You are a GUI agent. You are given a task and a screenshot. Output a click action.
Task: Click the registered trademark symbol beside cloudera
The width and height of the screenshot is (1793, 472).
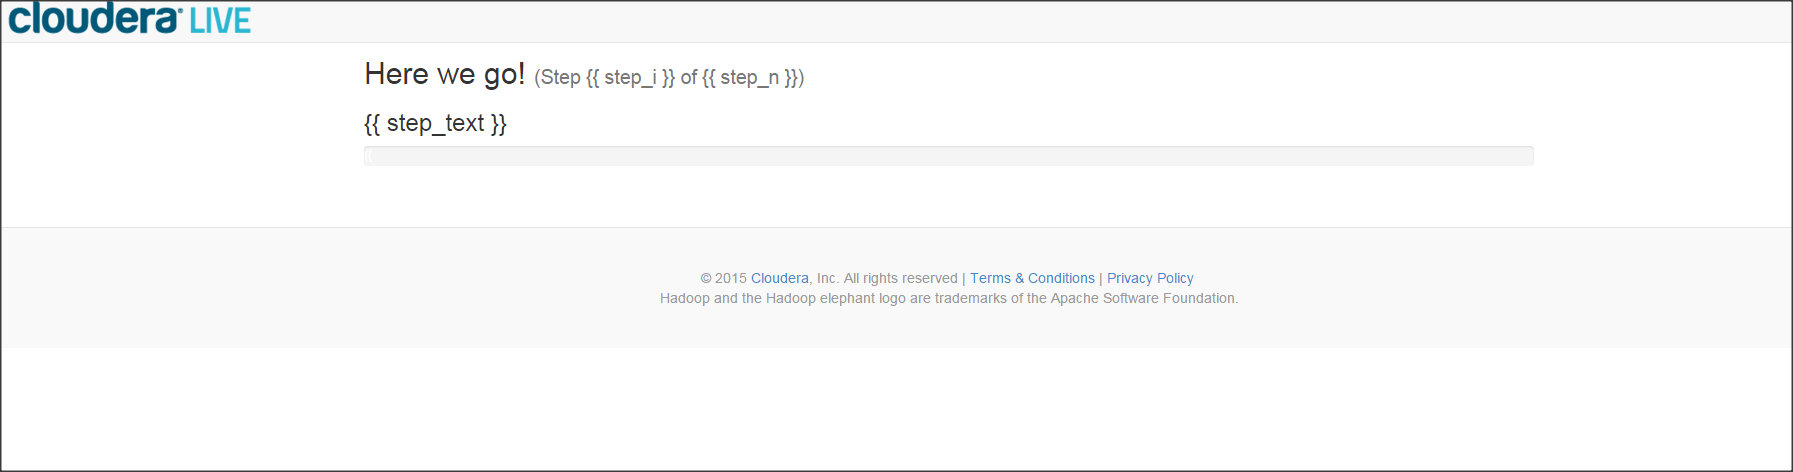[x=178, y=10]
